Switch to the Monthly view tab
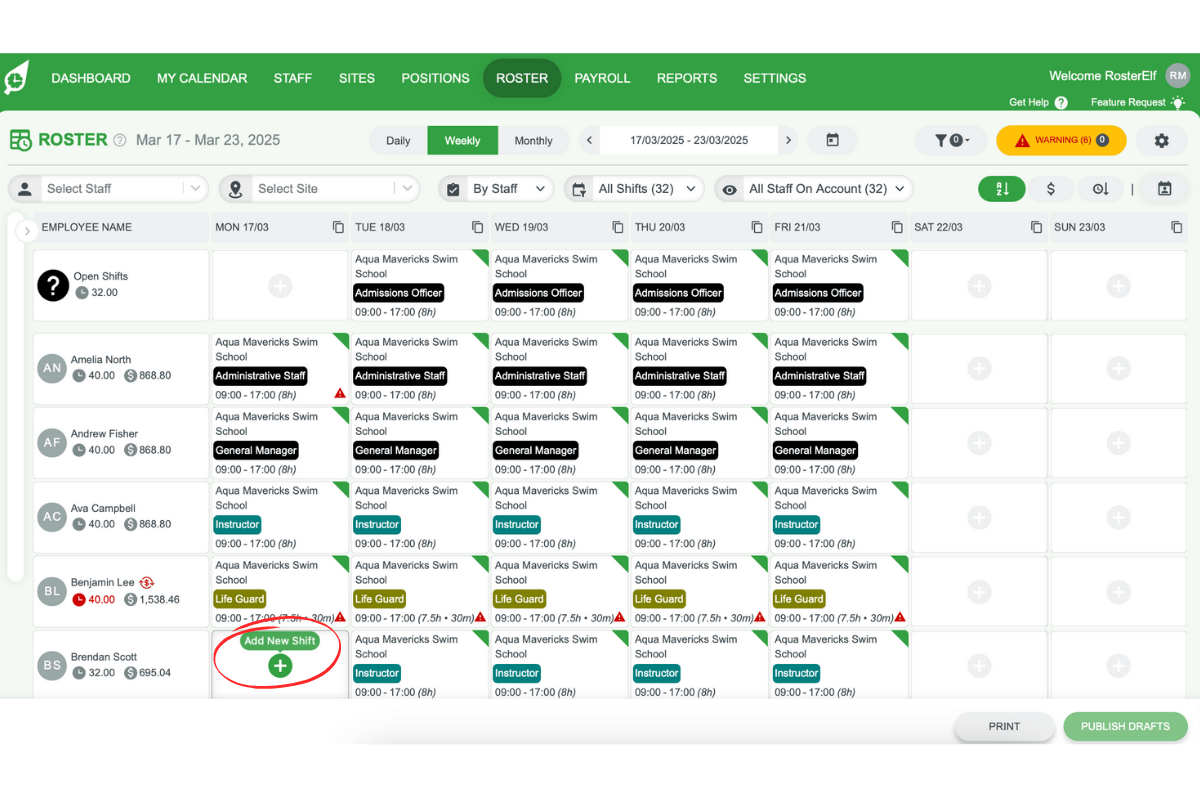The image size is (1200, 800). pos(535,140)
